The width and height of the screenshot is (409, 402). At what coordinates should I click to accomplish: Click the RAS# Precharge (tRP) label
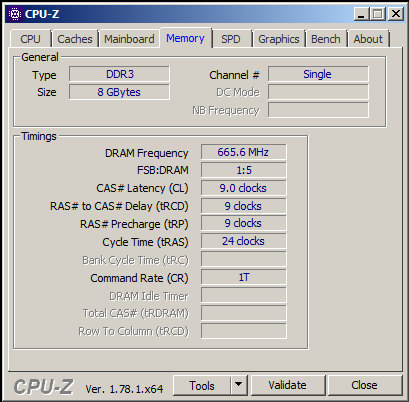[x=134, y=224]
